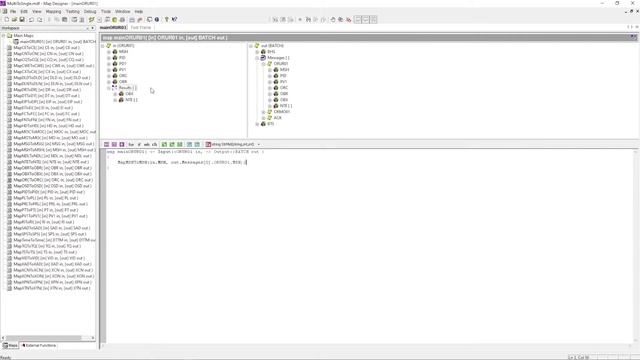
Task: Select the ORUR01 node under Messages in output
Action: click(281, 64)
